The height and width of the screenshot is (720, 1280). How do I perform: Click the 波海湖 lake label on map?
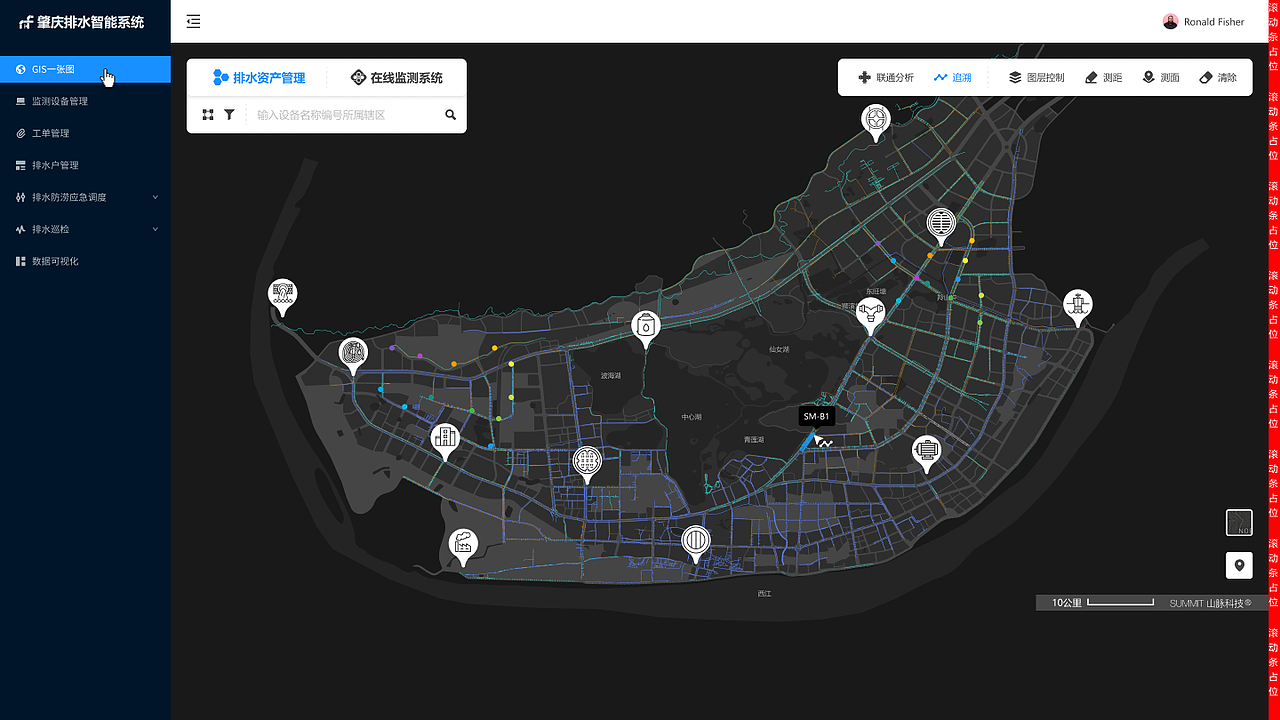pyautogui.click(x=611, y=376)
